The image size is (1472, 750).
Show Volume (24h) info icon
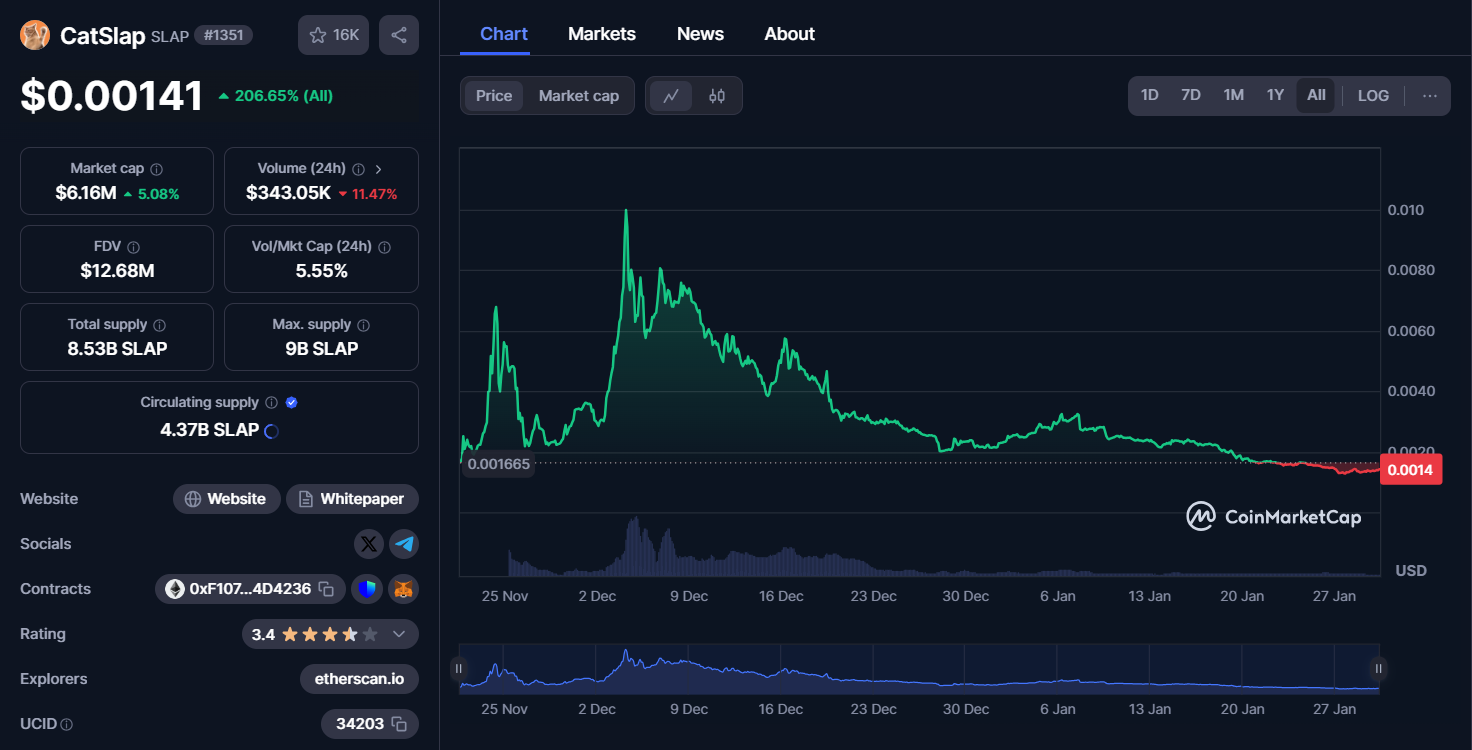[359, 169]
